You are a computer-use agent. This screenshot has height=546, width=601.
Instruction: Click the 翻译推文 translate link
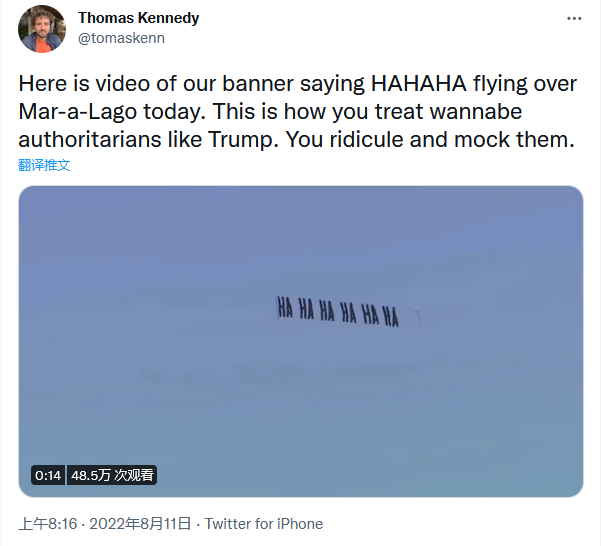coord(44,165)
